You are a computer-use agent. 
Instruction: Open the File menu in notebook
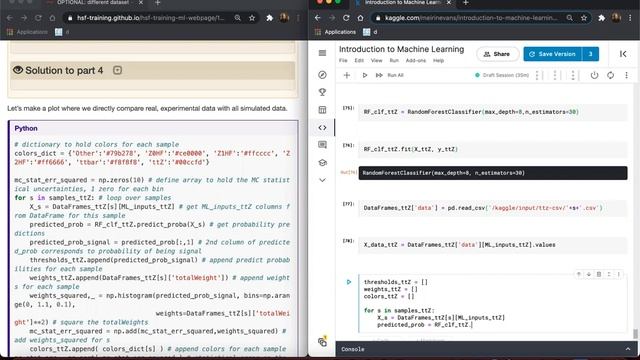(x=343, y=60)
